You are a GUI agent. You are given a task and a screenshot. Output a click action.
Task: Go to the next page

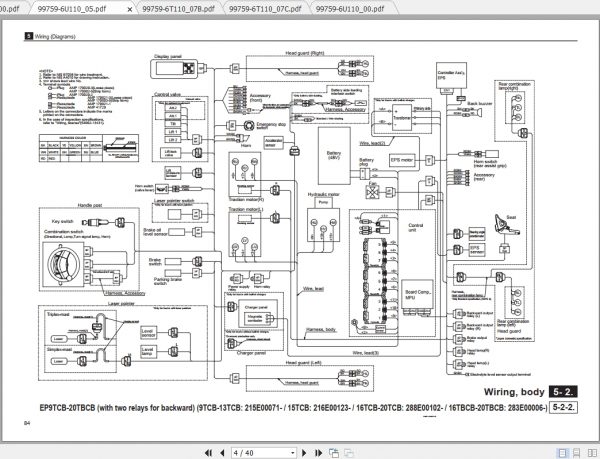point(304,453)
